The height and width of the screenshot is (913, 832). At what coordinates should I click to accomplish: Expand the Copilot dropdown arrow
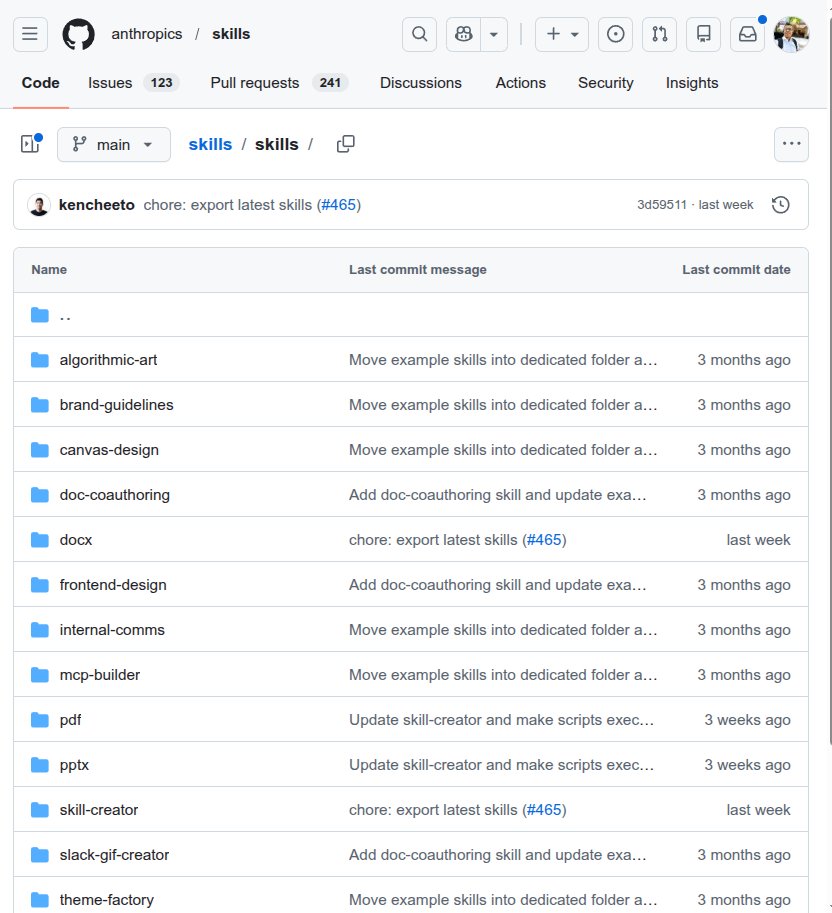click(494, 34)
